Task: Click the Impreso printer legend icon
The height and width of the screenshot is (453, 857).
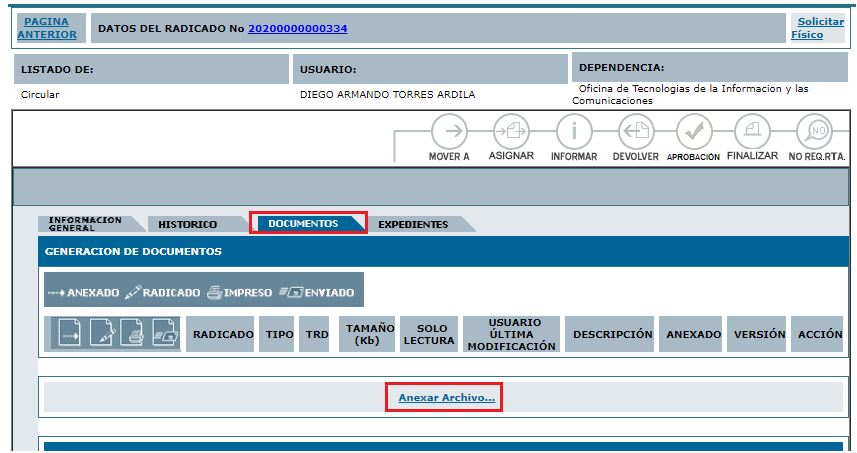Action: [x=214, y=293]
